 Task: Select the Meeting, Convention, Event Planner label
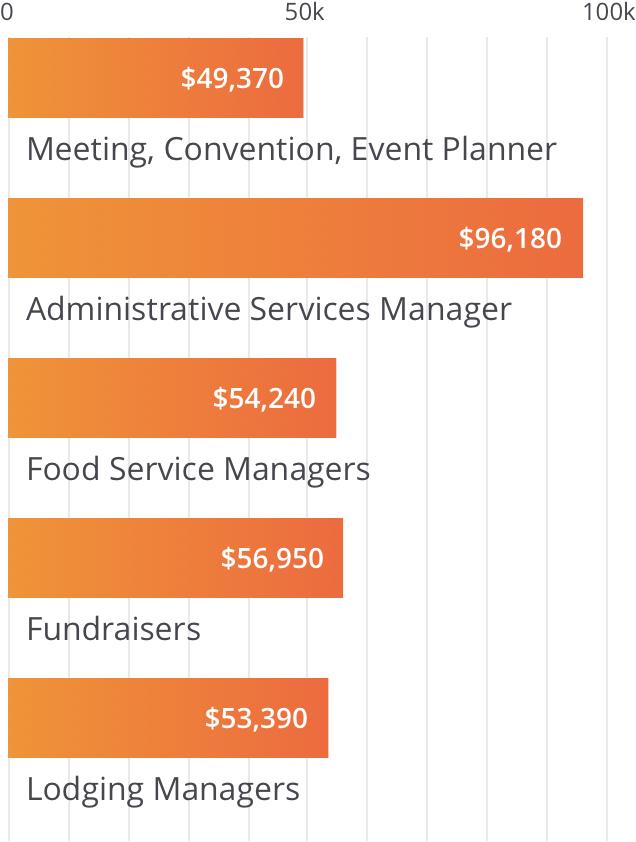[x=291, y=149]
